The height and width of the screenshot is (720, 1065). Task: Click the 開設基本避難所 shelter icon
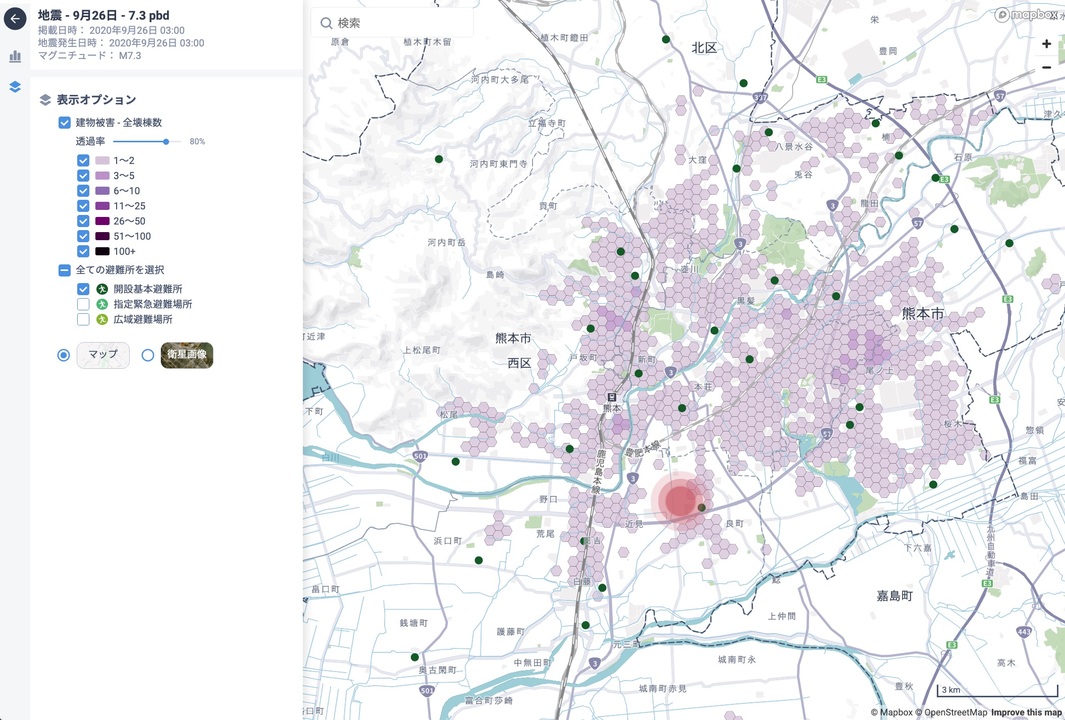(101, 289)
